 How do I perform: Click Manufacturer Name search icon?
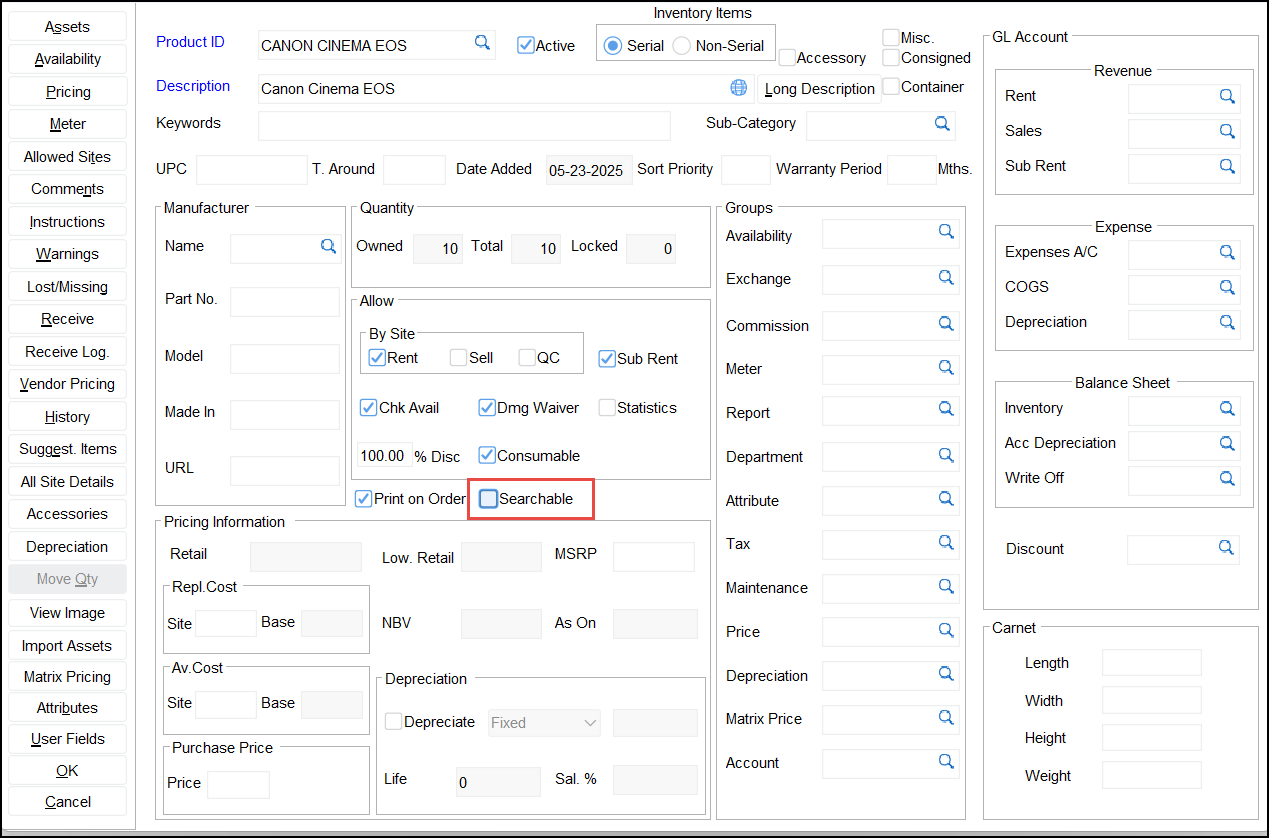[x=328, y=246]
